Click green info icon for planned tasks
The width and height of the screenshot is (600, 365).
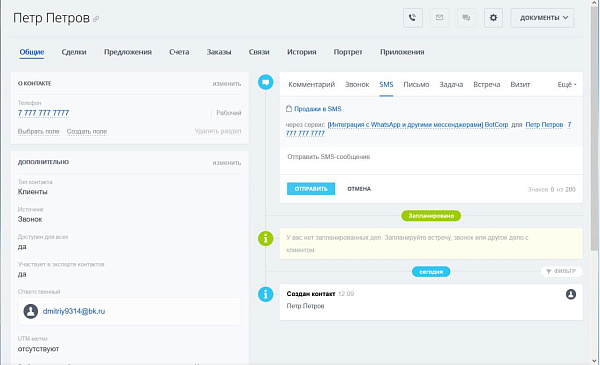pyautogui.click(x=266, y=238)
